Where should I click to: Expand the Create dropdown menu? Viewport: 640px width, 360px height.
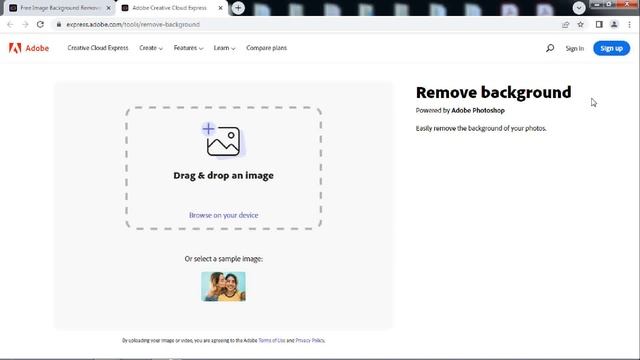pos(151,48)
